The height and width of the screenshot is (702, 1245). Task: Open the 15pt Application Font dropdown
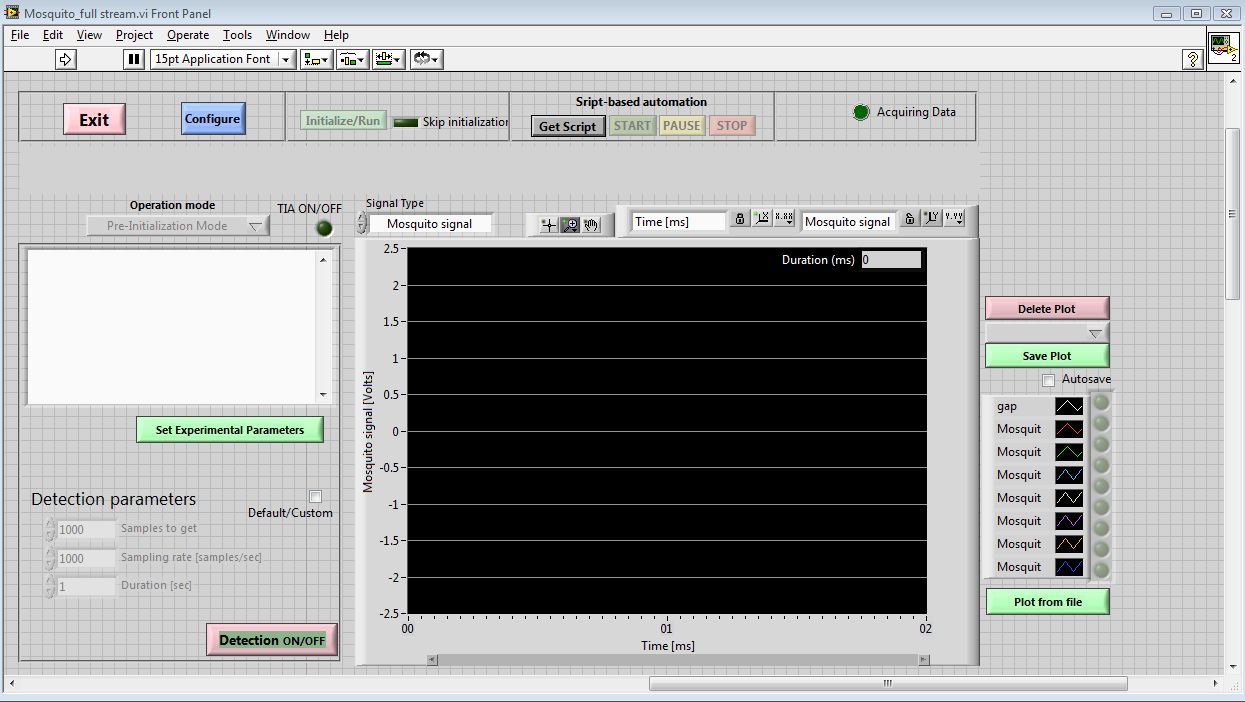(222, 59)
